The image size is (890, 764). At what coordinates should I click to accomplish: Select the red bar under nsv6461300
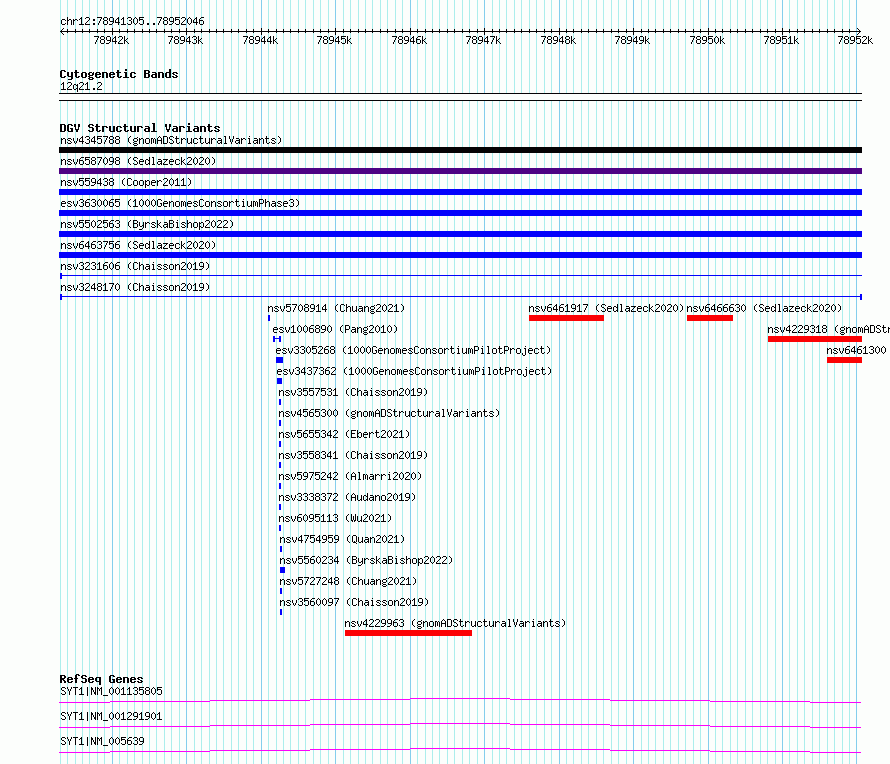click(x=844, y=360)
